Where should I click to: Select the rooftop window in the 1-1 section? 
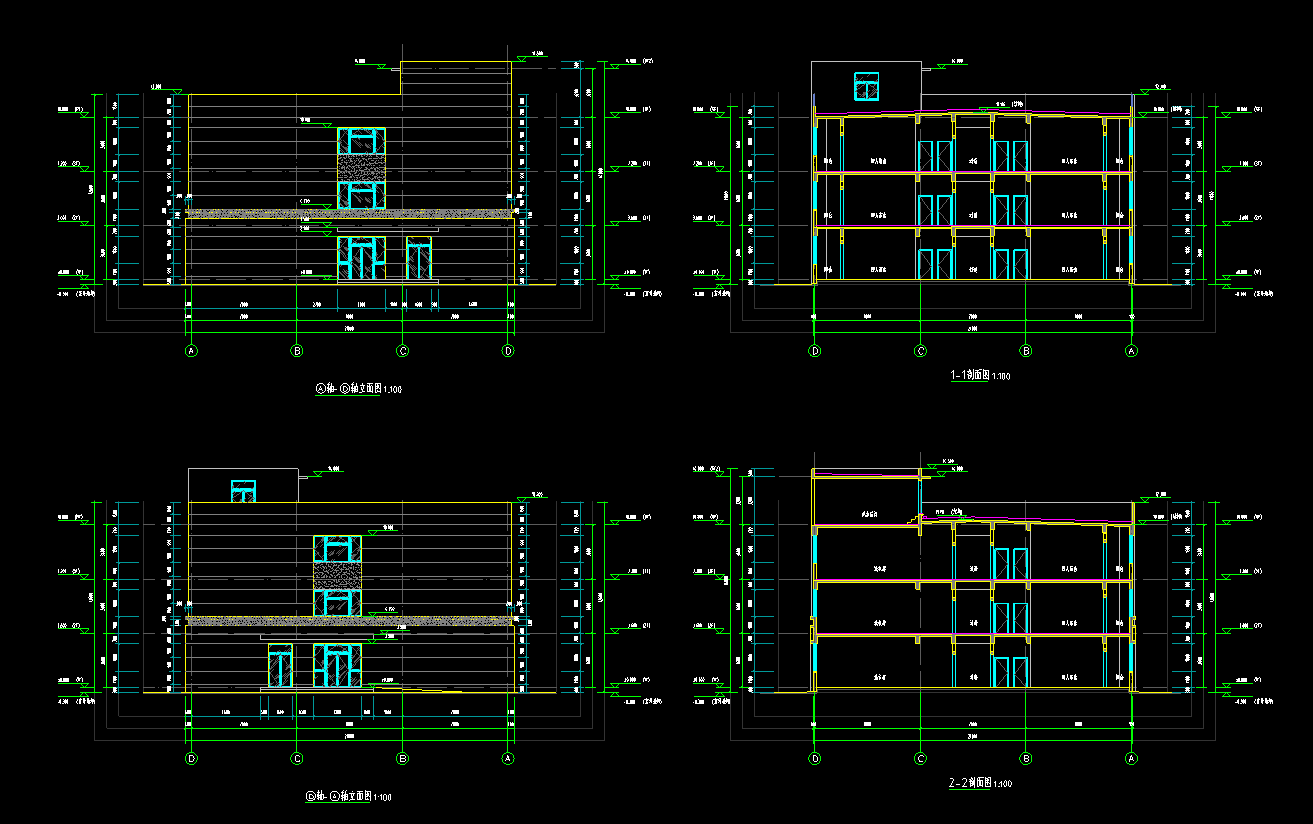(866, 86)
